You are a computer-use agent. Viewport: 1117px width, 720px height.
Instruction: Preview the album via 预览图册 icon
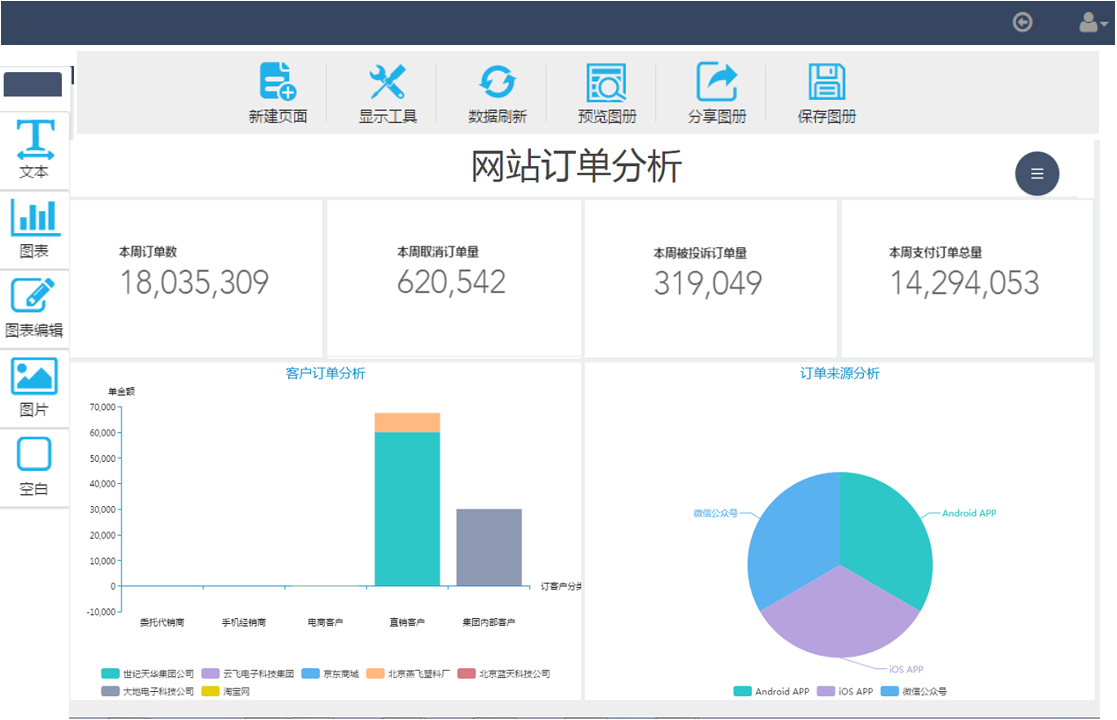[606, 83]
